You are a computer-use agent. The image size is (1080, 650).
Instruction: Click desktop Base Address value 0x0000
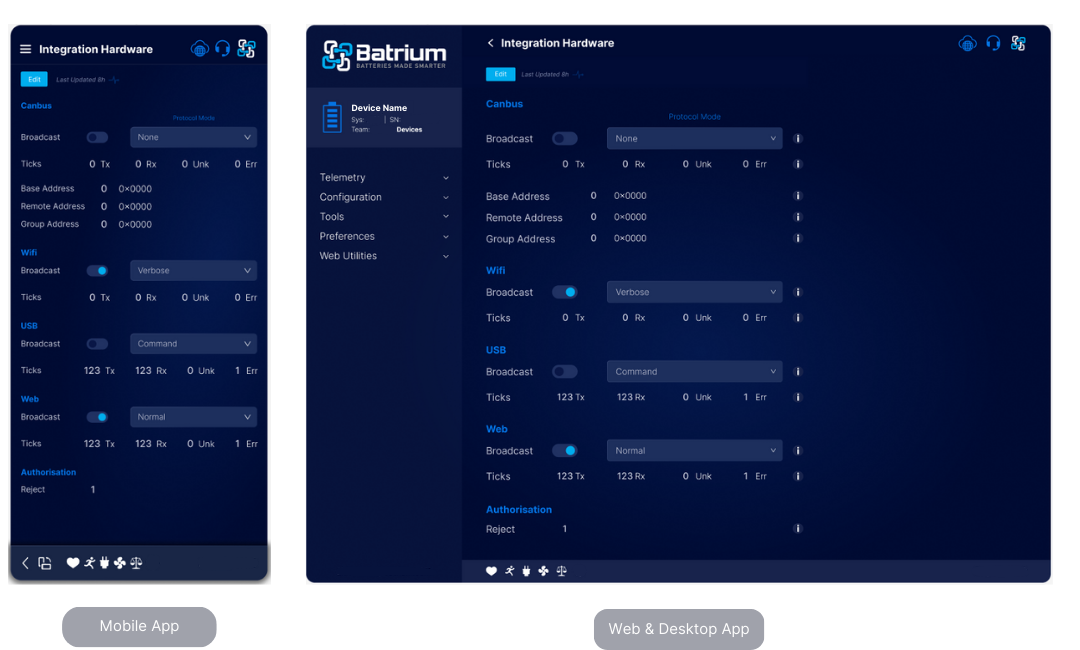tap(630, 196)
